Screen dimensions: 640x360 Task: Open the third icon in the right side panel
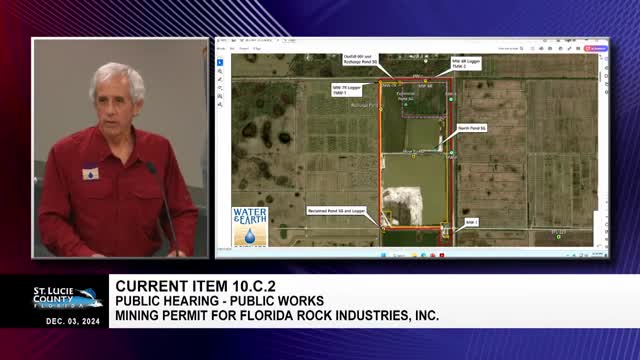607,76
